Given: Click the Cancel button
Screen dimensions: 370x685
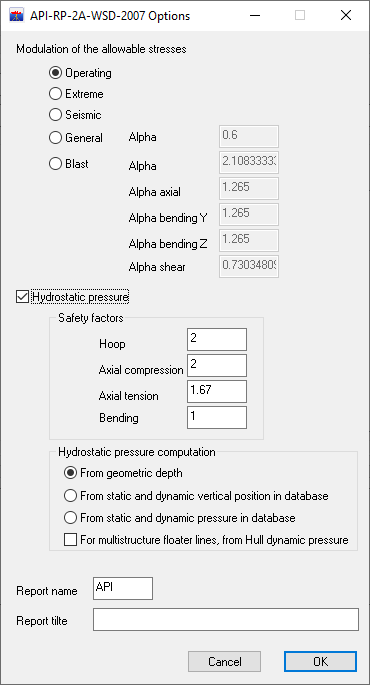Looking at the screenshot, I should click(225, 662).
